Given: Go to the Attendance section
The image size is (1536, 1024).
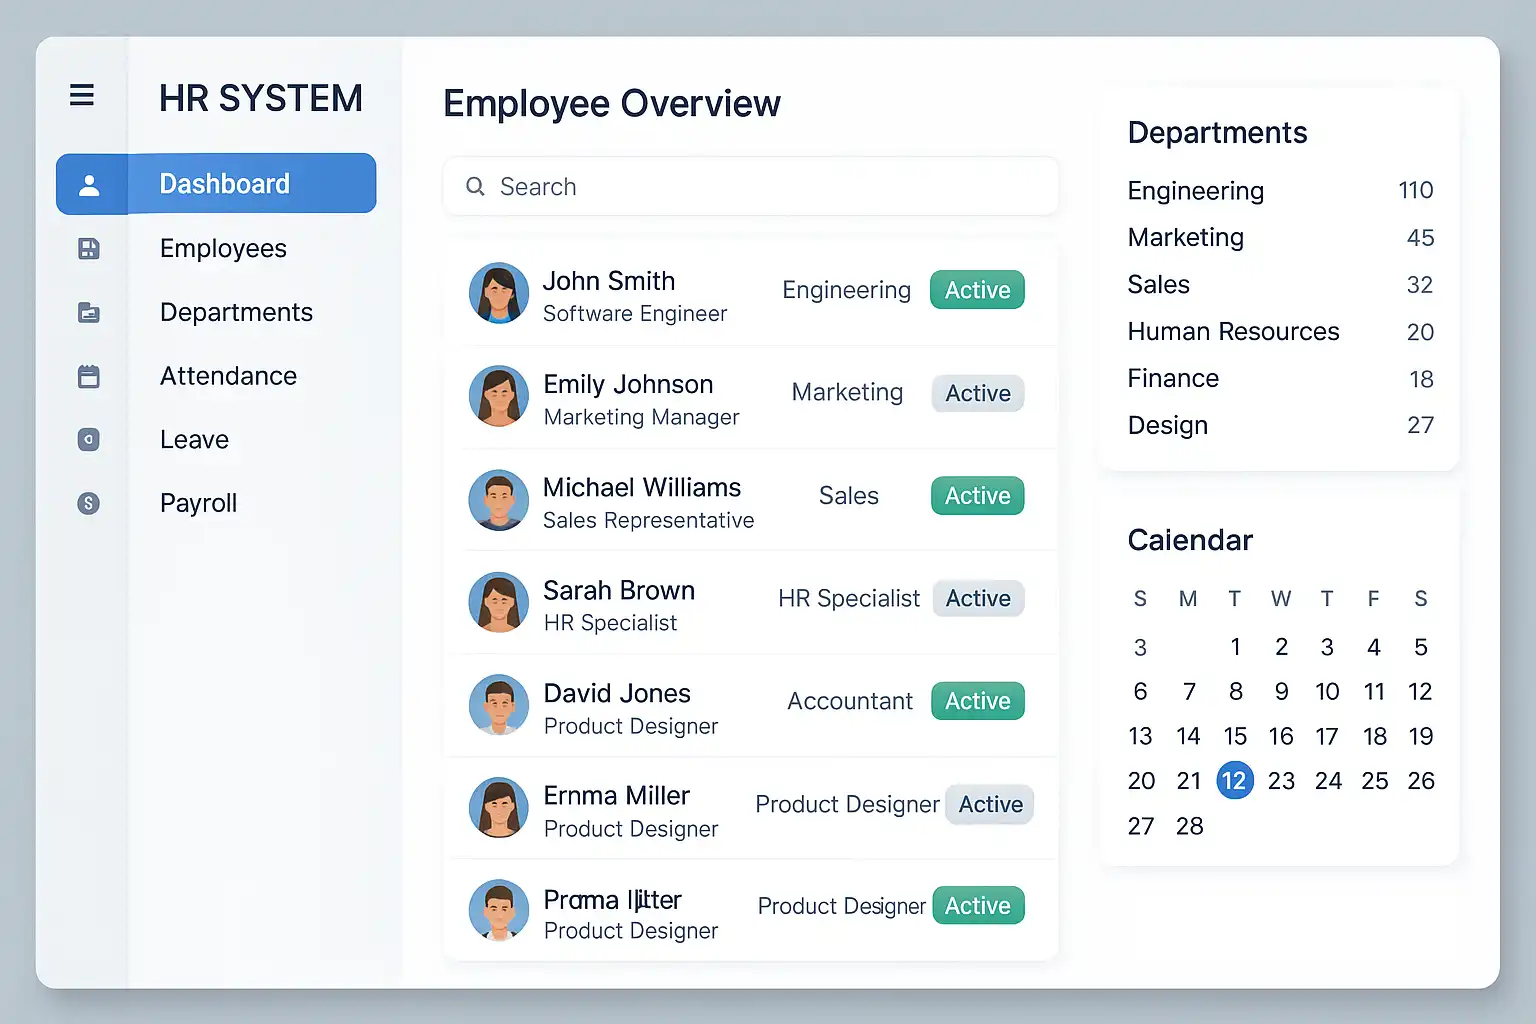Looking at the screenshot, I should (x=228, y=376).
